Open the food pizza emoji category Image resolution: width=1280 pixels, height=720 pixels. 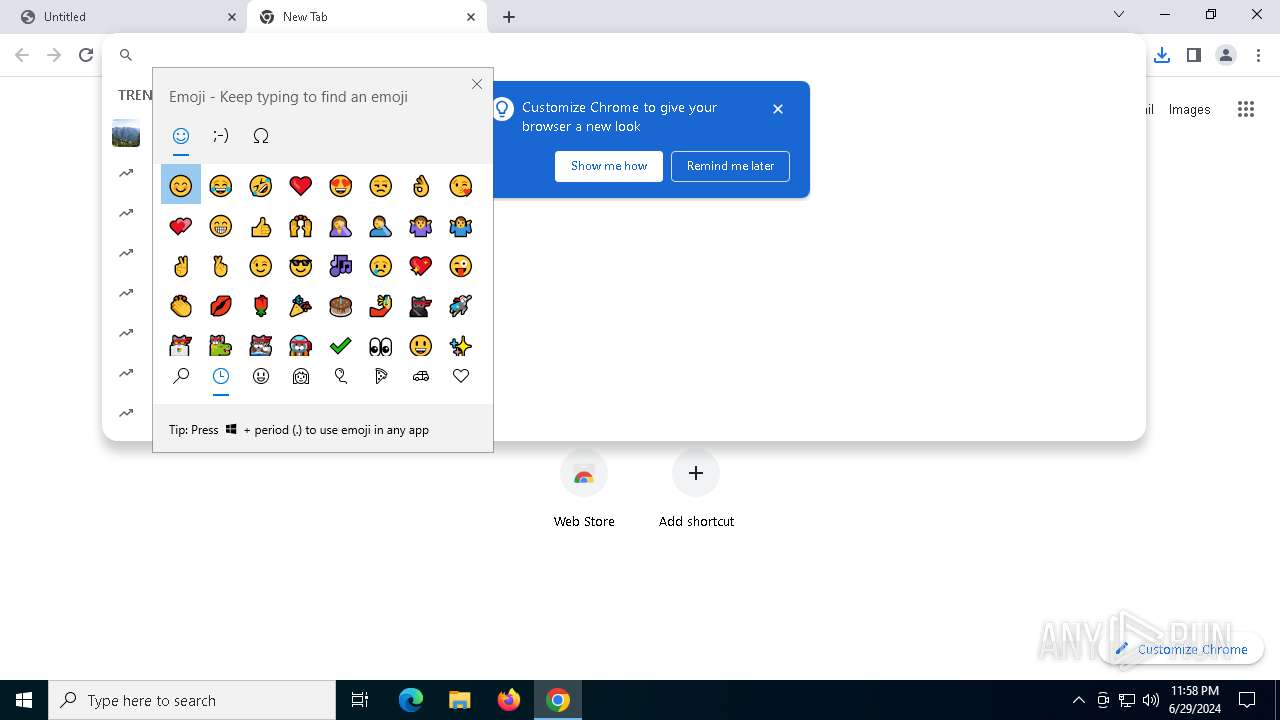point(381,376)
